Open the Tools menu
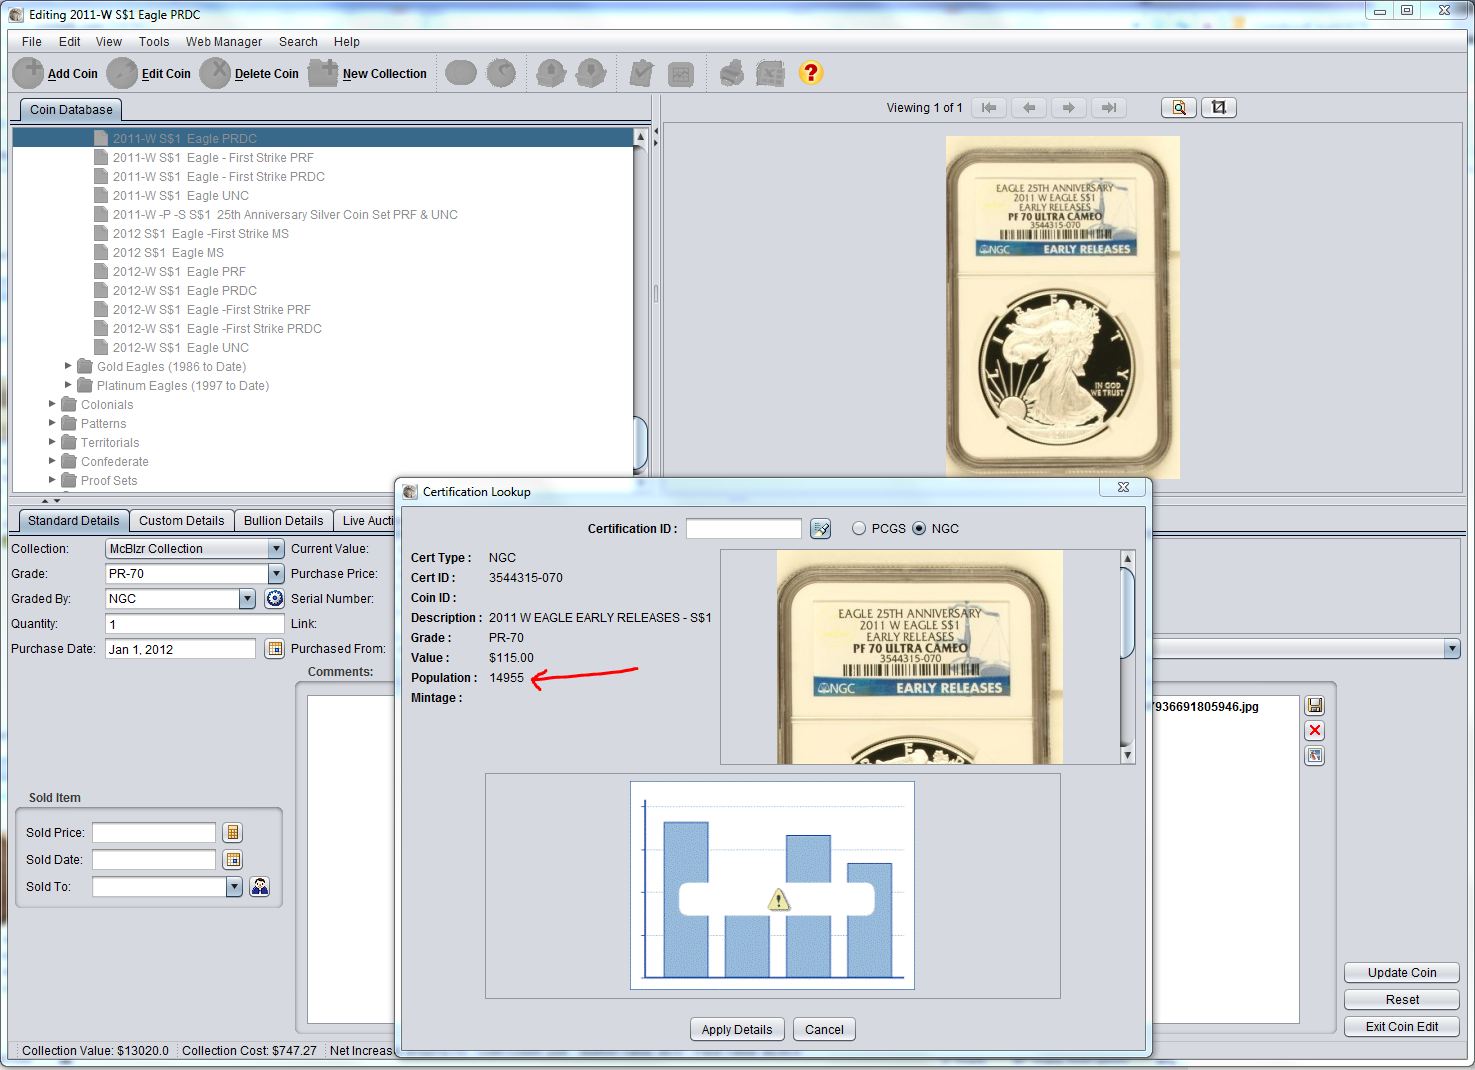This screenshot has height=1070, width=1475. [x=154, y=42]
